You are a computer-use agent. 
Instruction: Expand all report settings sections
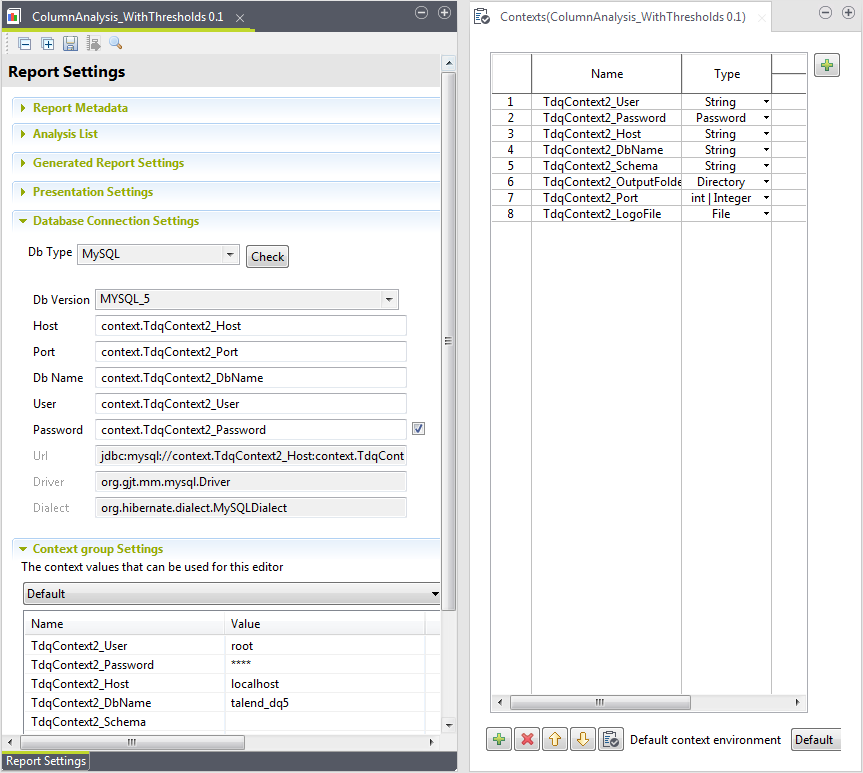[x=46, y=44]
